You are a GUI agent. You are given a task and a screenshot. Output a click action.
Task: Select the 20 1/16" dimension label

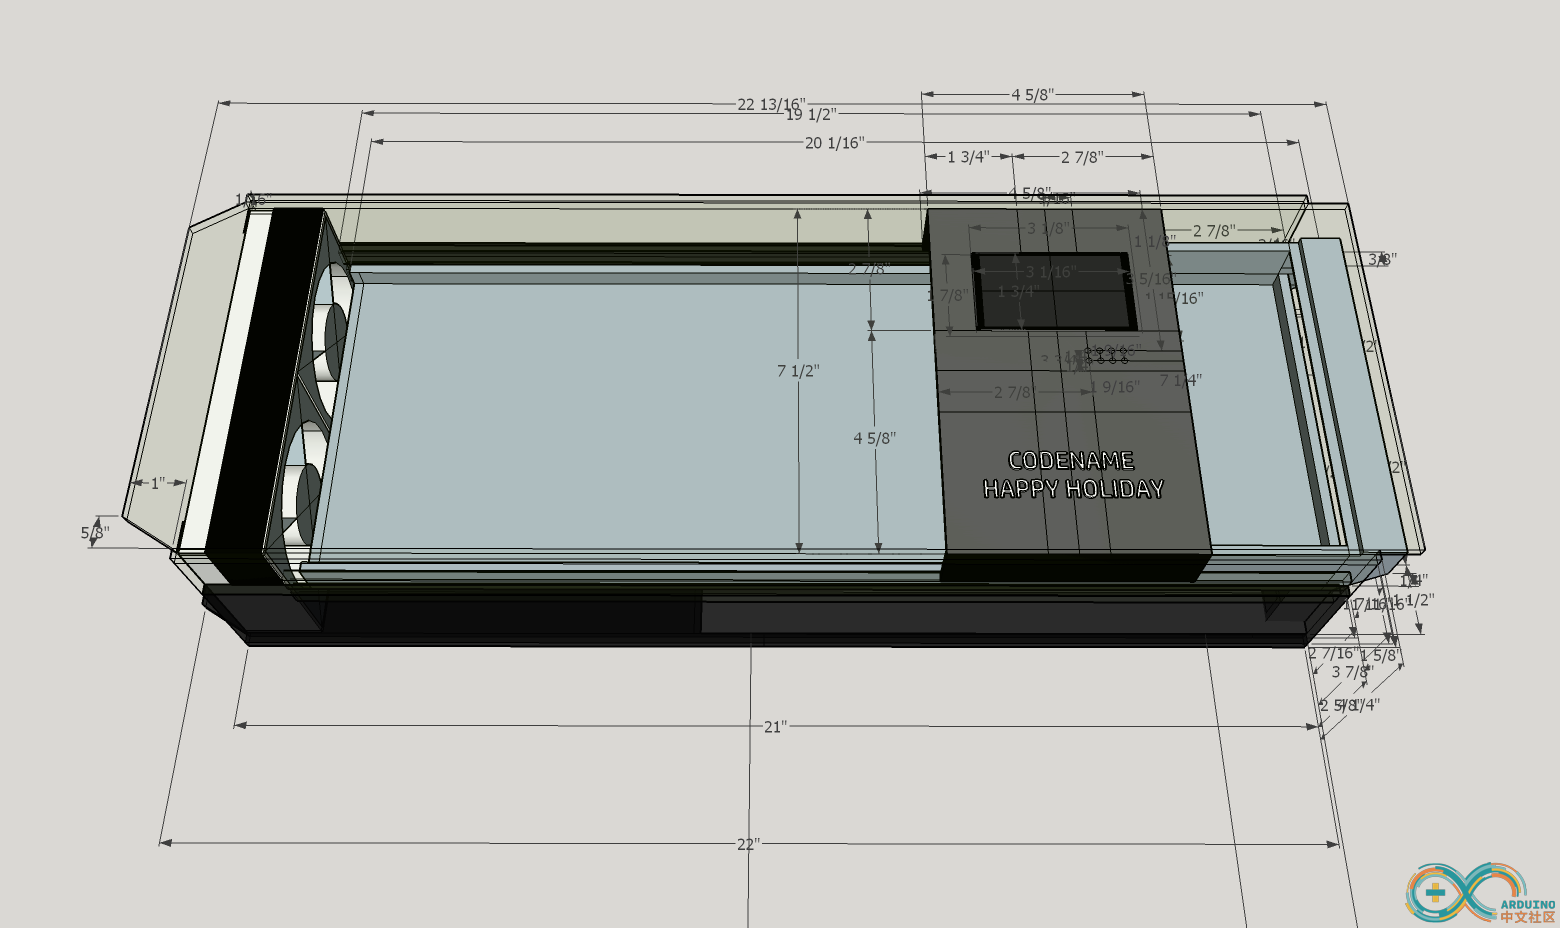835,143
